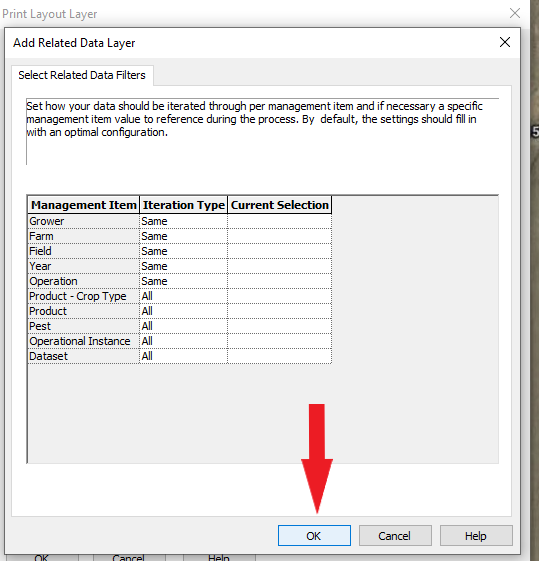Cancel the Add Related Data Layer dialog
The width and height of the screenshot is (539, 561).
coord(395,536)
